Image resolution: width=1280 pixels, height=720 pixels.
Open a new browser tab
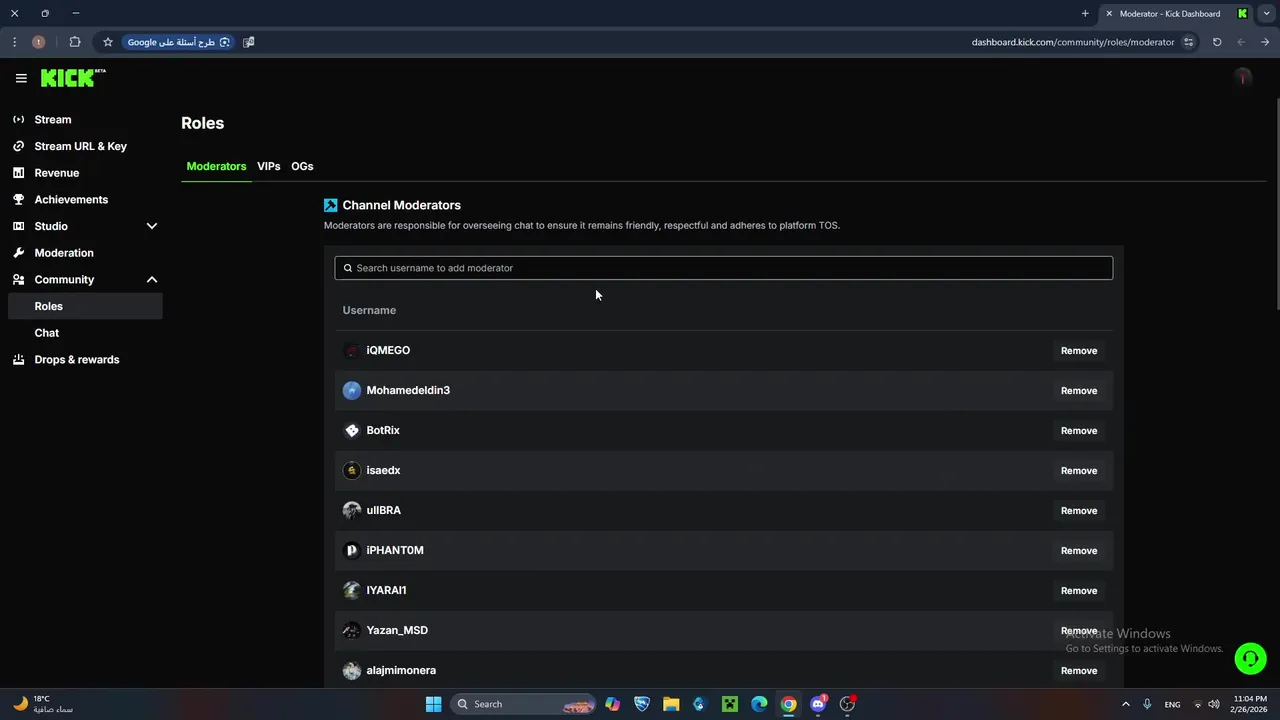pyautogui.click(x=1085, y=13)
